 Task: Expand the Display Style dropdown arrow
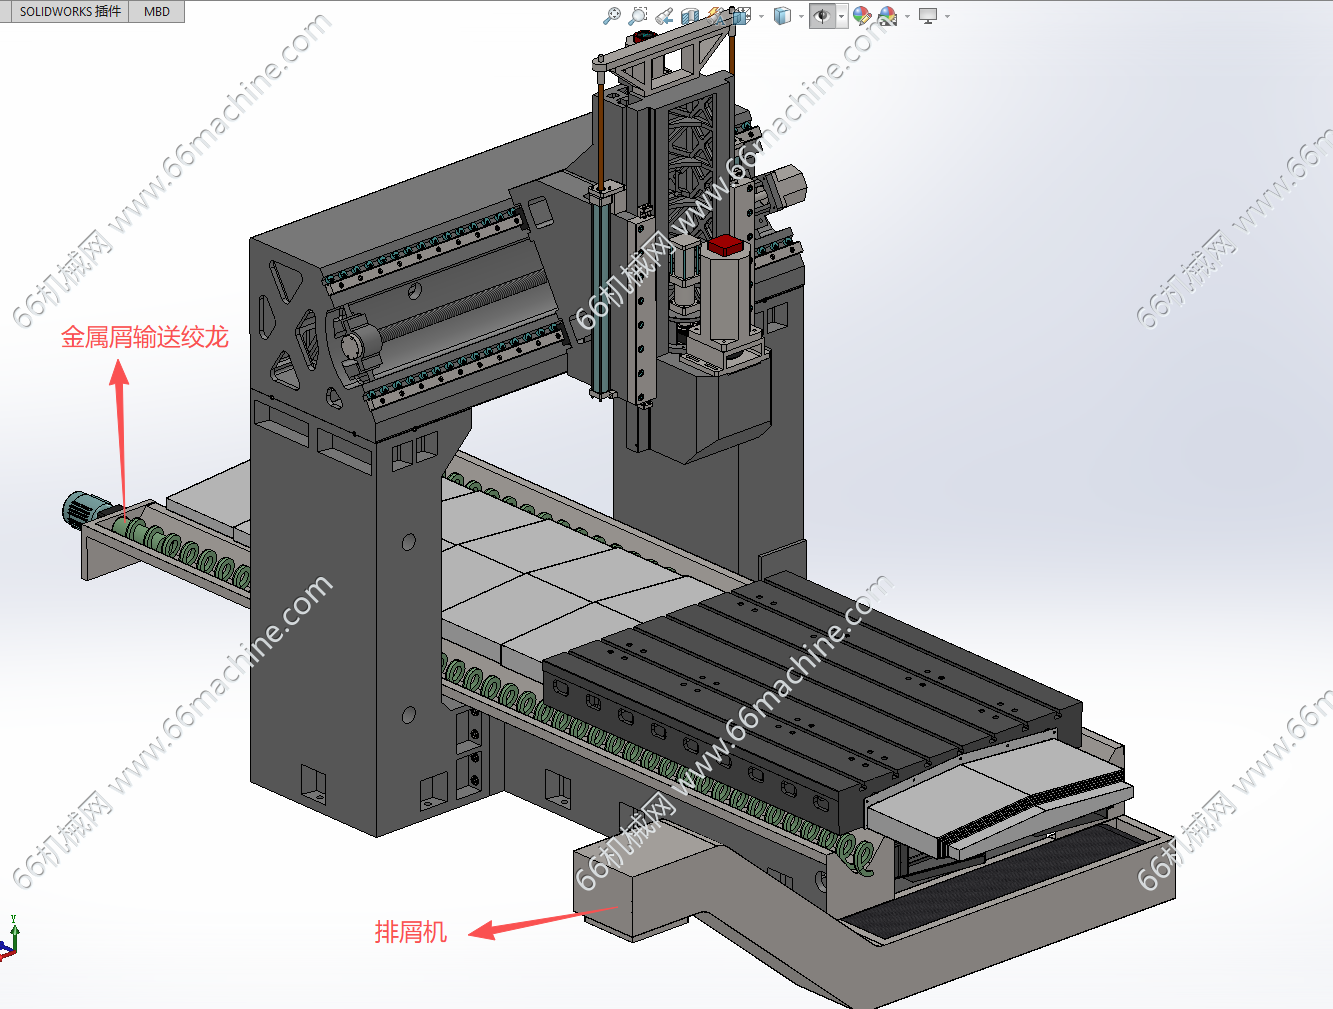801,16
